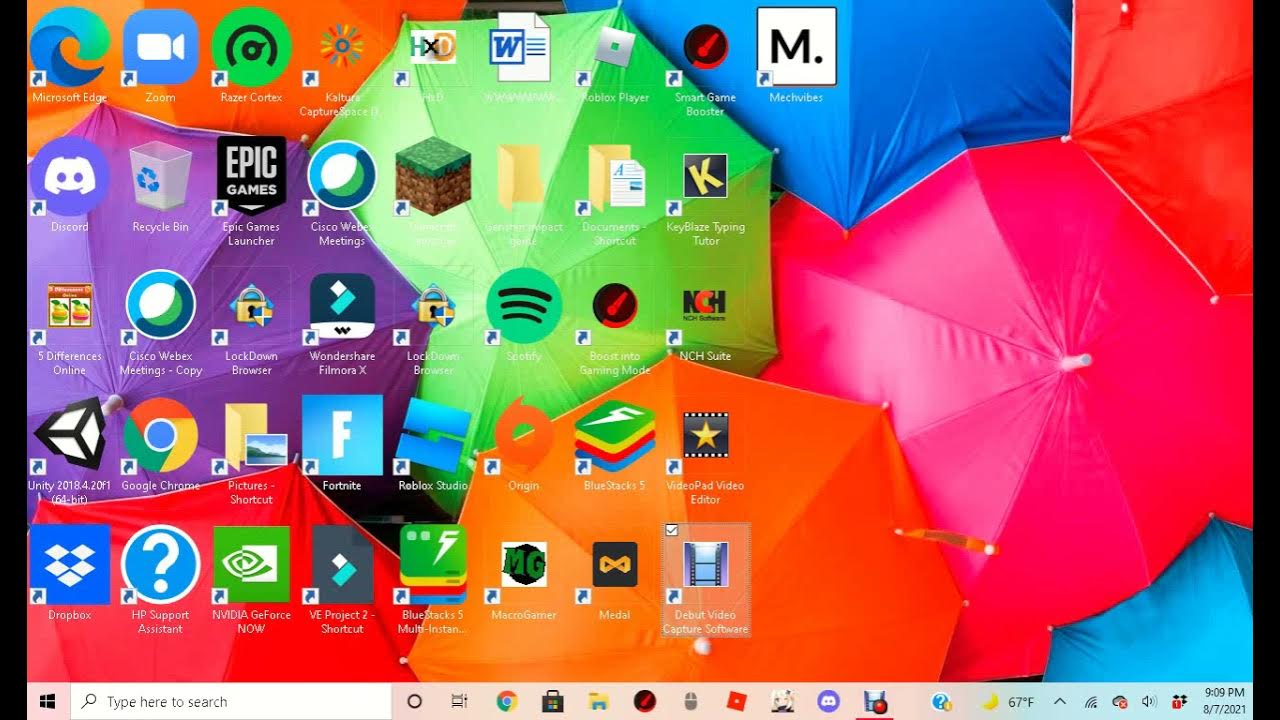This screenshot has height=720, width=1280.
Task: Select the Discord desktop shortcut
Action: click(69, 177)
